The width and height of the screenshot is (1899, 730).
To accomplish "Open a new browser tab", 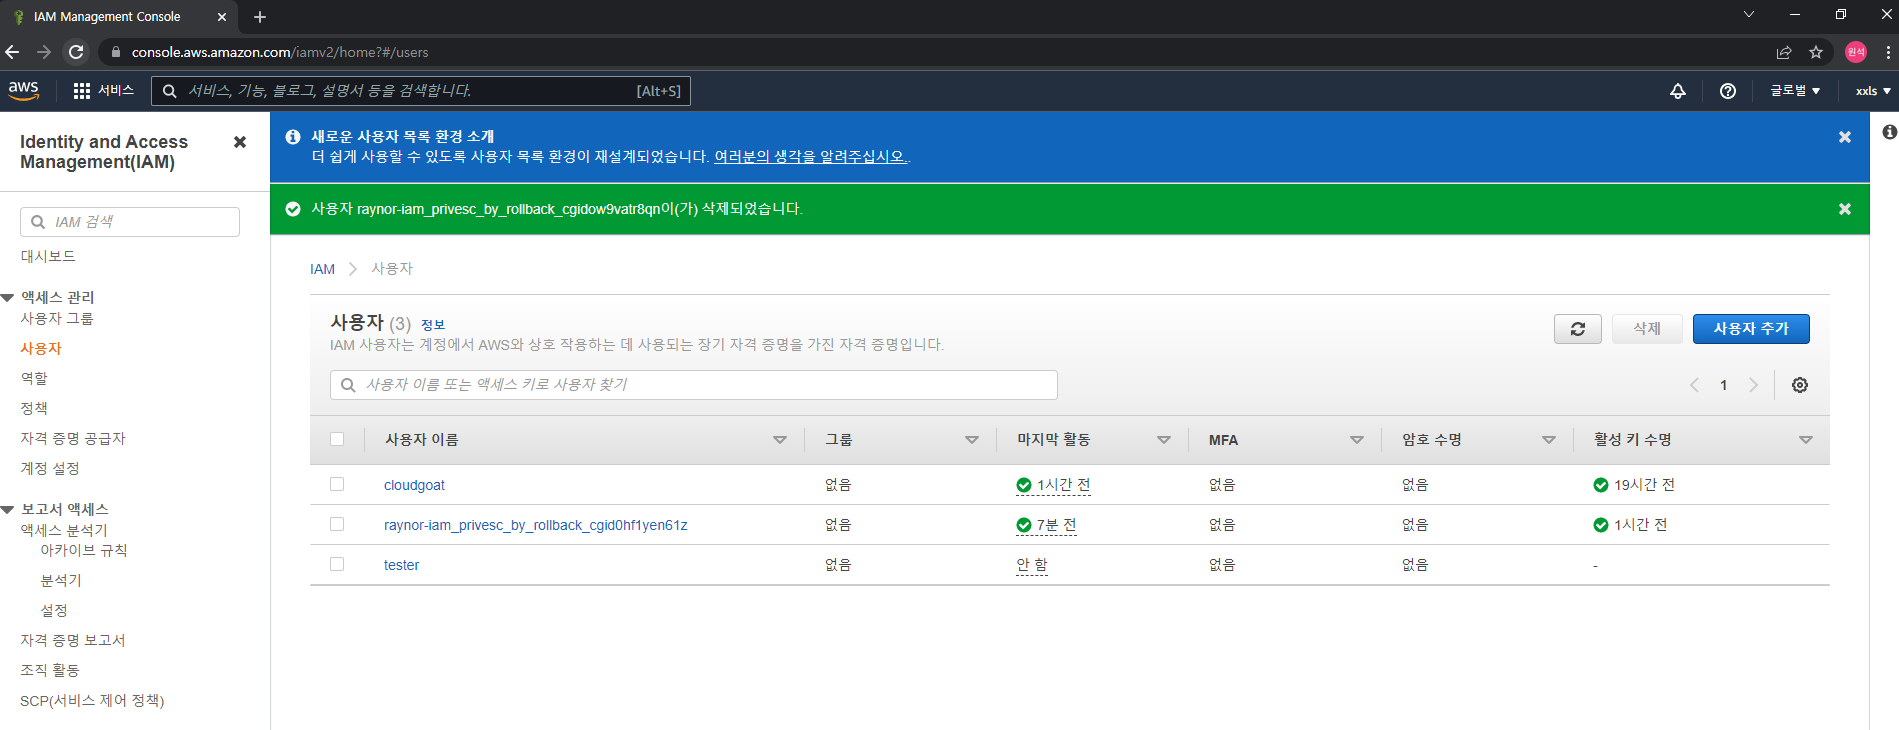I will point(260,17).
